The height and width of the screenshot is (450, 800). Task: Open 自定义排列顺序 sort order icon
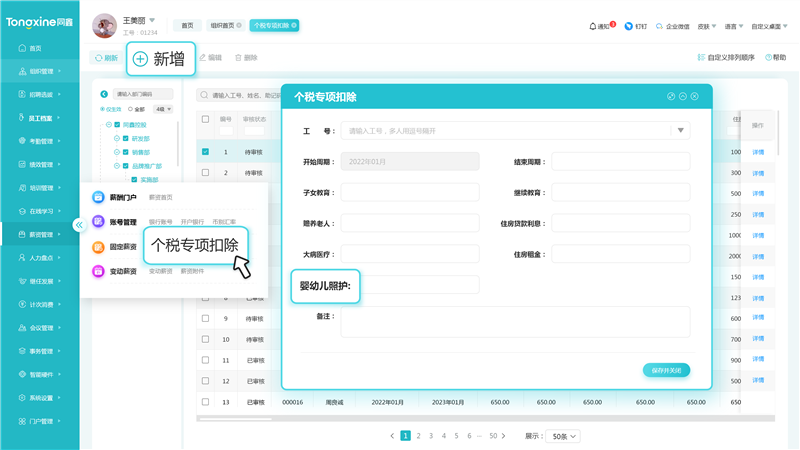(x=701, y=58)
